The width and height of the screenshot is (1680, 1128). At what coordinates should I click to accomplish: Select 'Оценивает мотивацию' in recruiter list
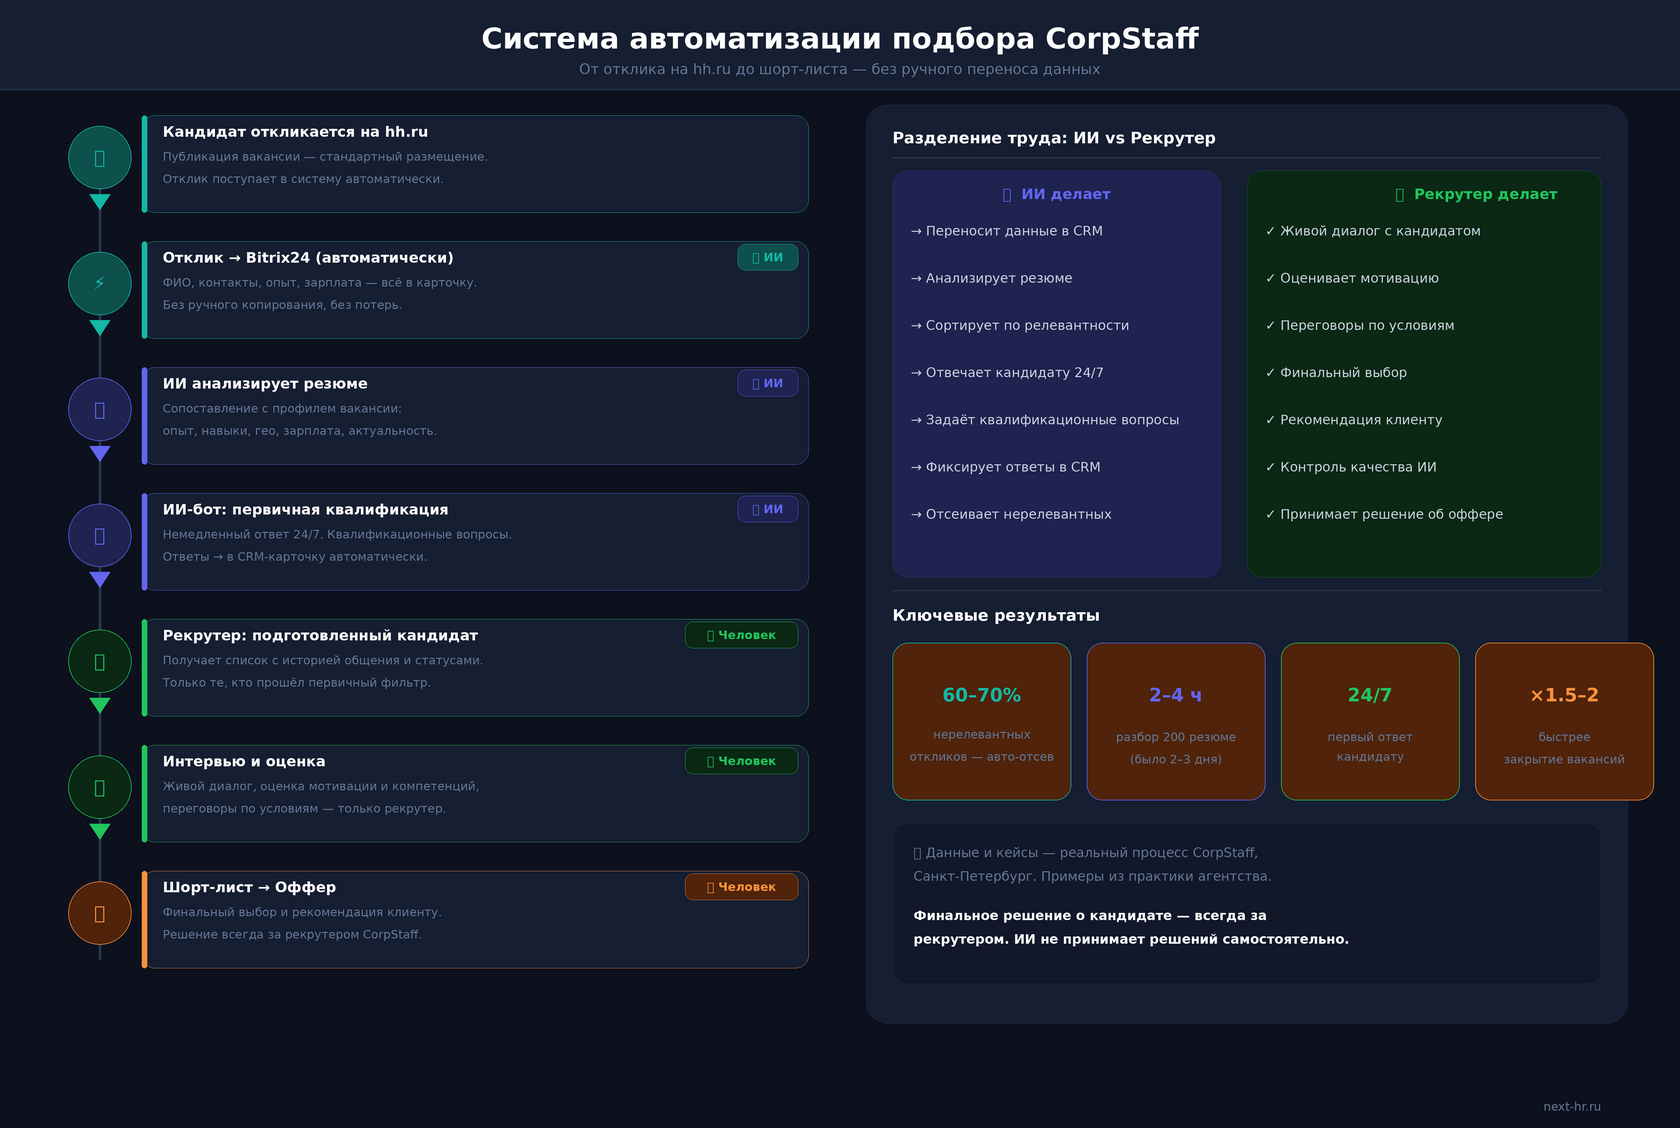pos(1352,278)
